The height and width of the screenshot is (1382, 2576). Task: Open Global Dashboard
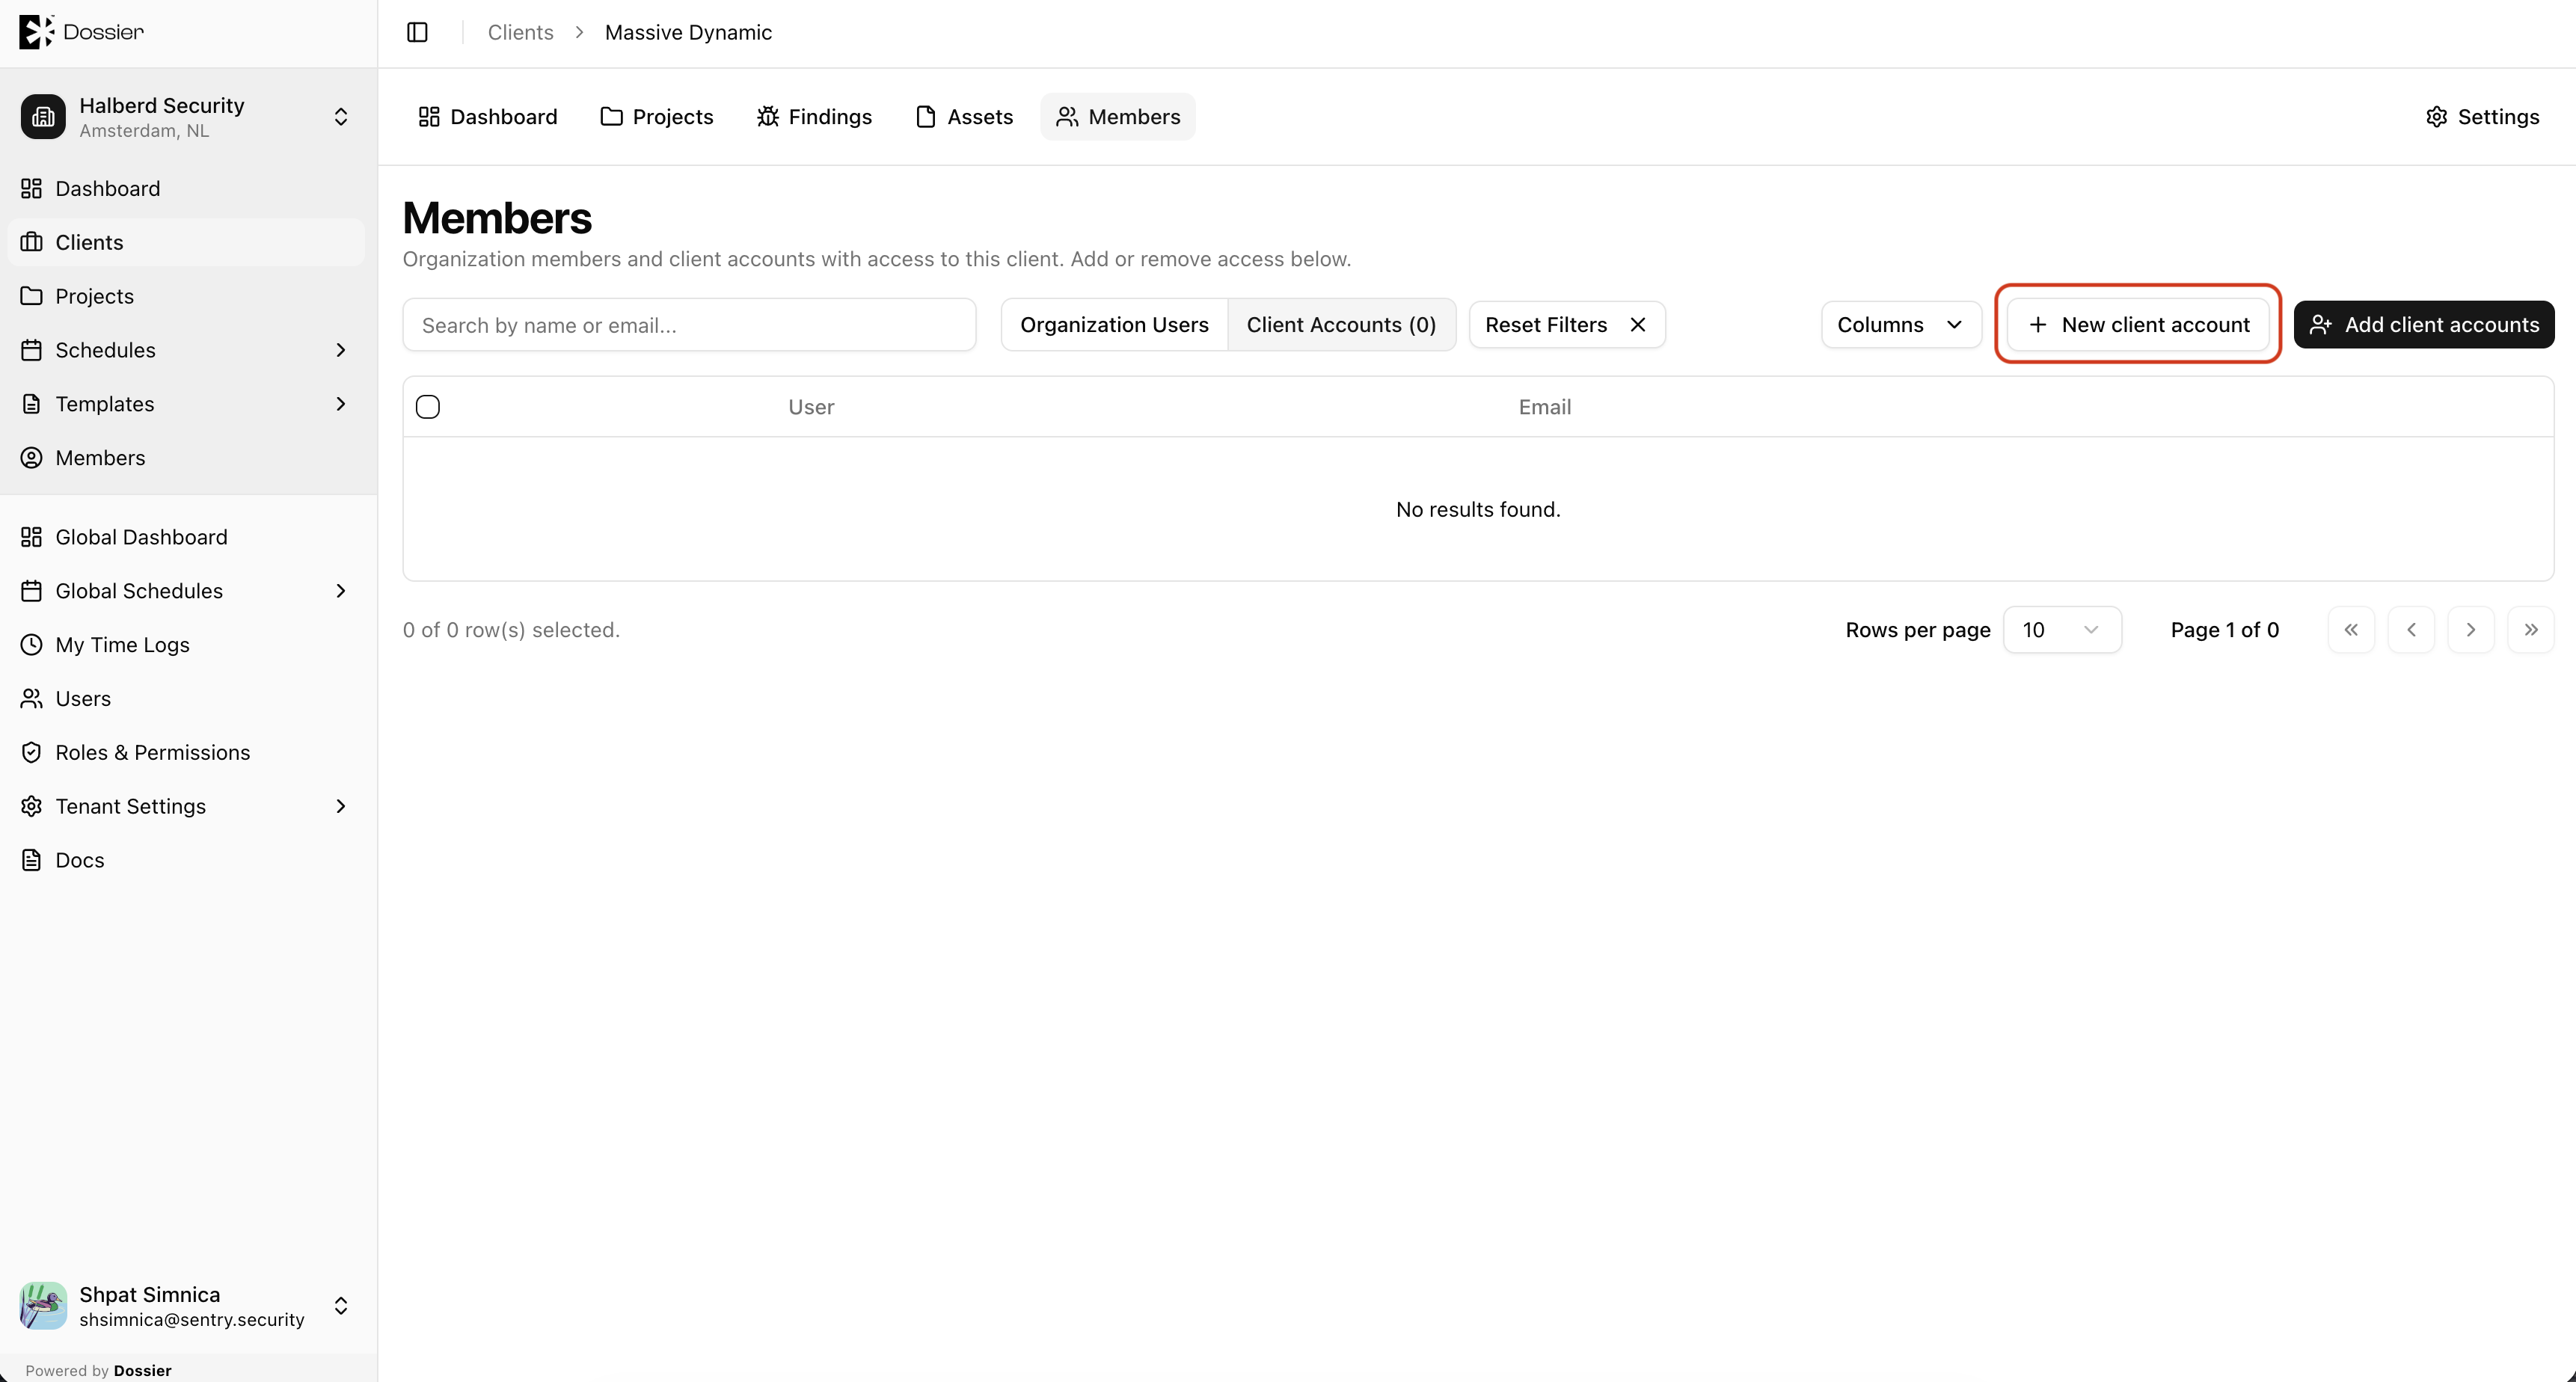[x=187, y=537]
